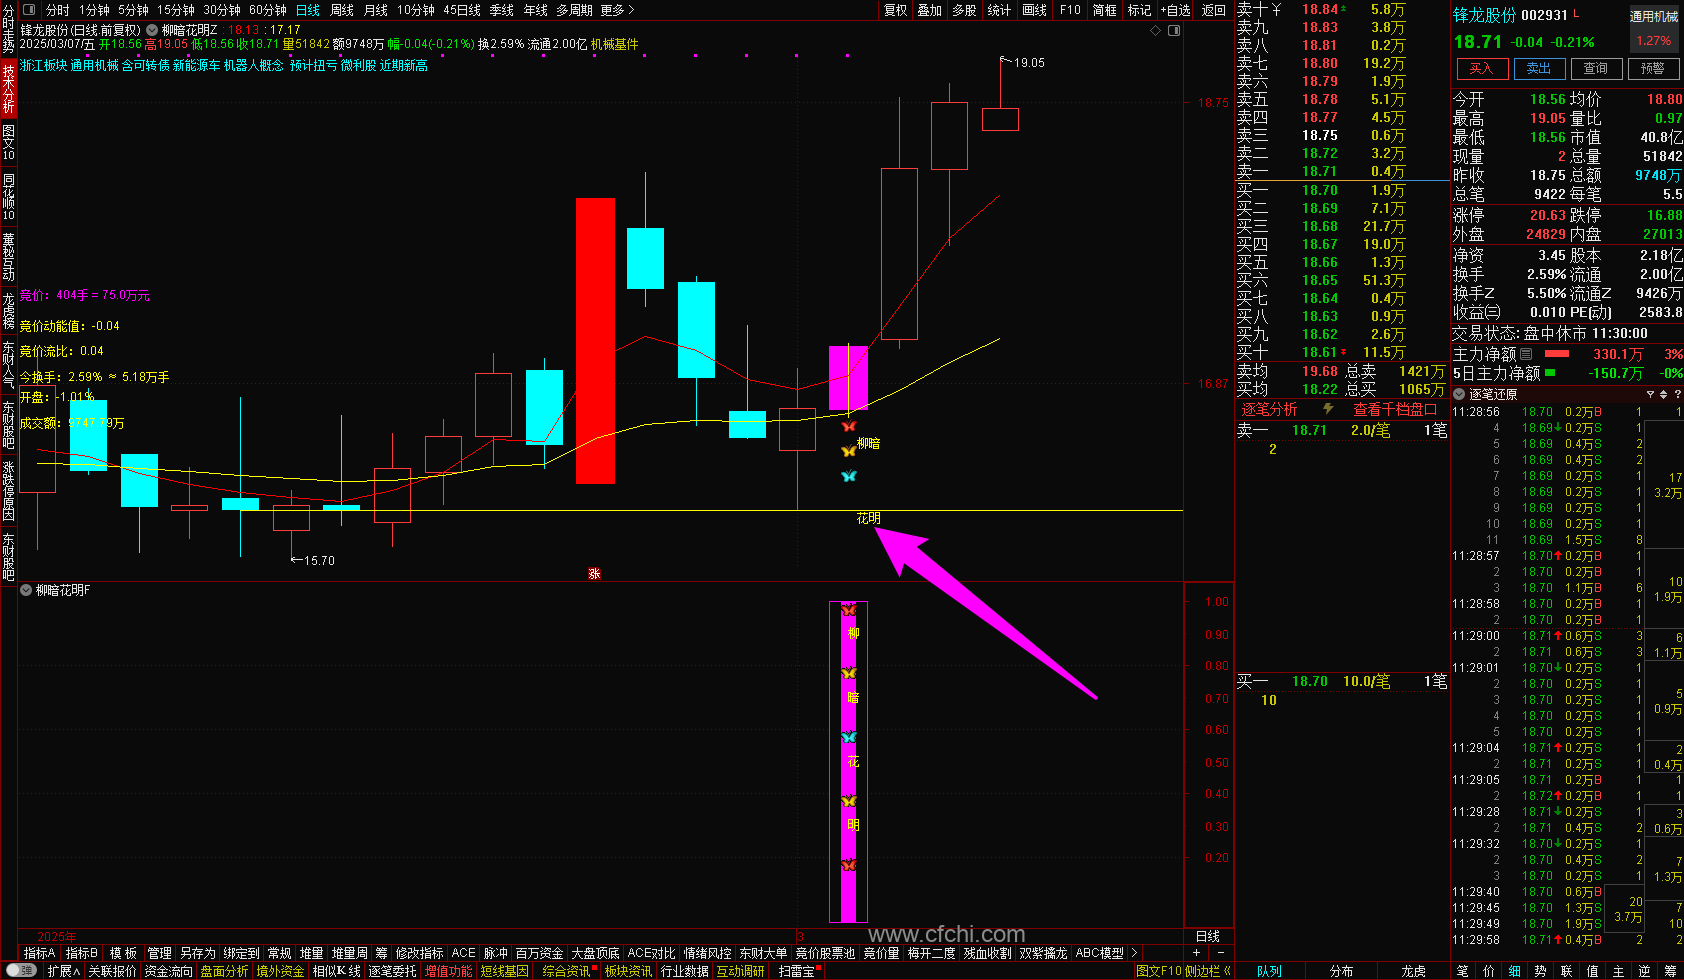The width and height of the screenshot is (1684, 980).
Task: Open 查看千档盘口 link
Action: point(1395,409)
